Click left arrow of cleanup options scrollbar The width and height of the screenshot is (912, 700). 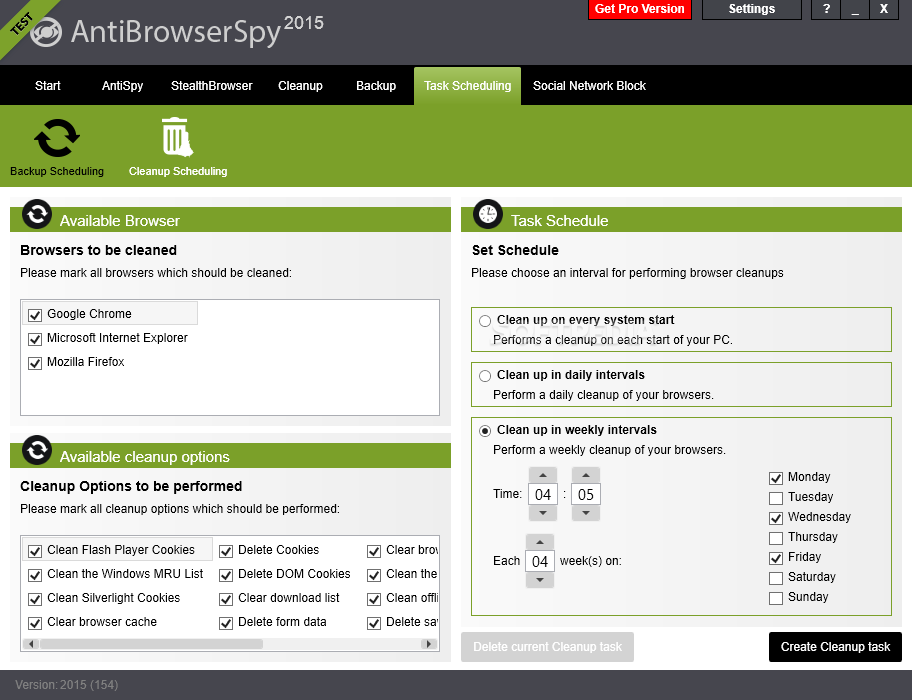(x=31, y=644)
